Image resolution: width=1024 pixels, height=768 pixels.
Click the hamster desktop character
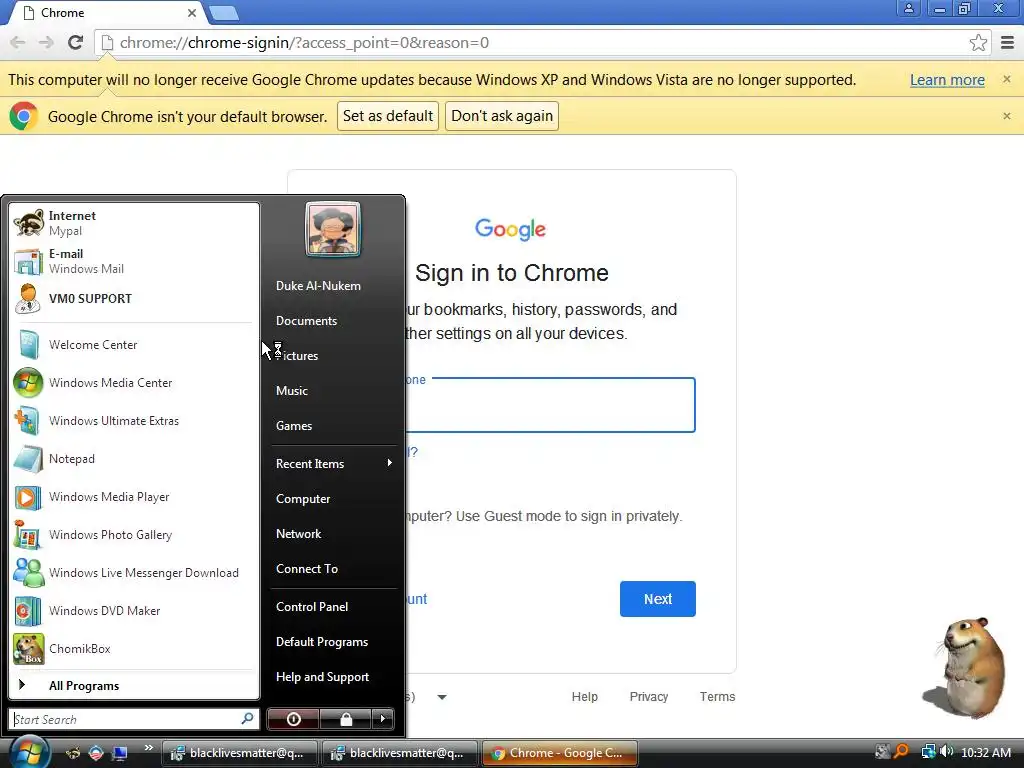tap(967, 667)
